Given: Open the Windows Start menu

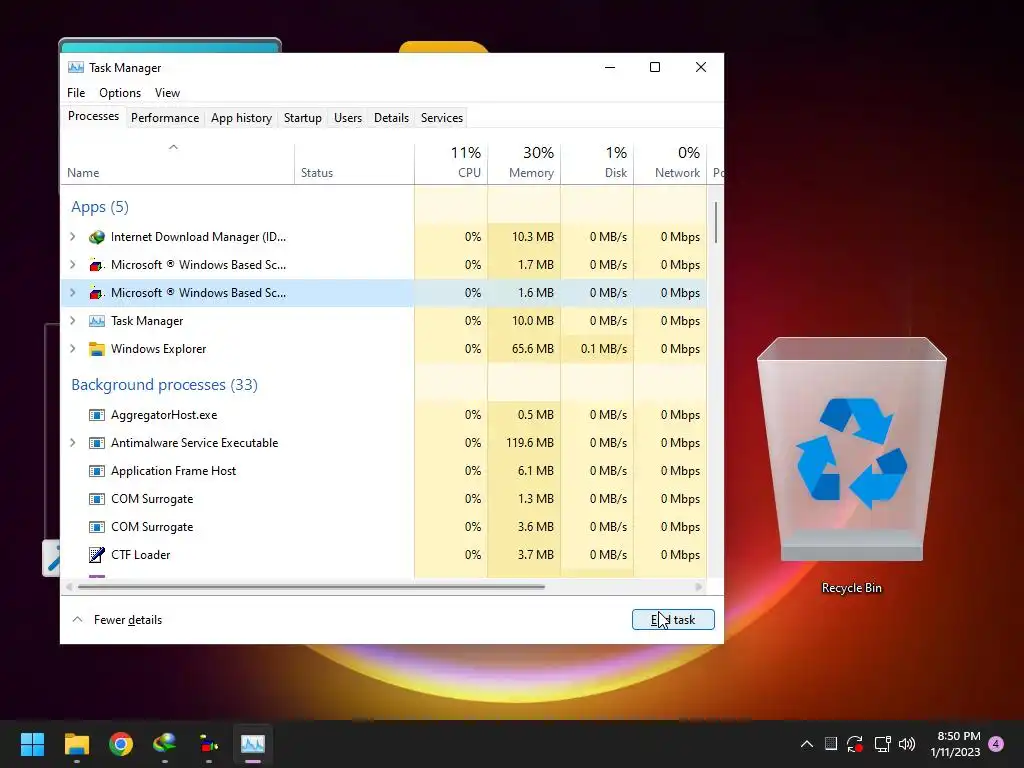Looking at the screenshot, I should pyautogui.click(x=32, y=744).
